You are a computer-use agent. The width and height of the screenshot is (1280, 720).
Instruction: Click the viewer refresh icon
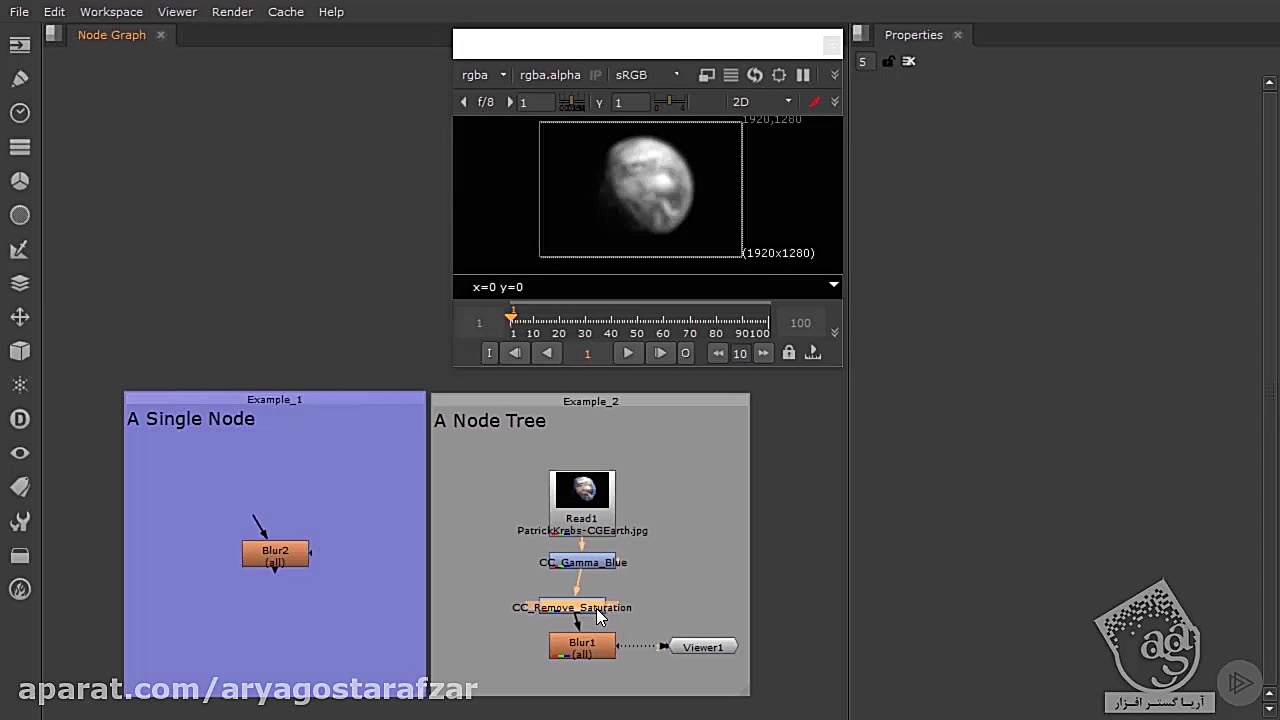(755, 75)
